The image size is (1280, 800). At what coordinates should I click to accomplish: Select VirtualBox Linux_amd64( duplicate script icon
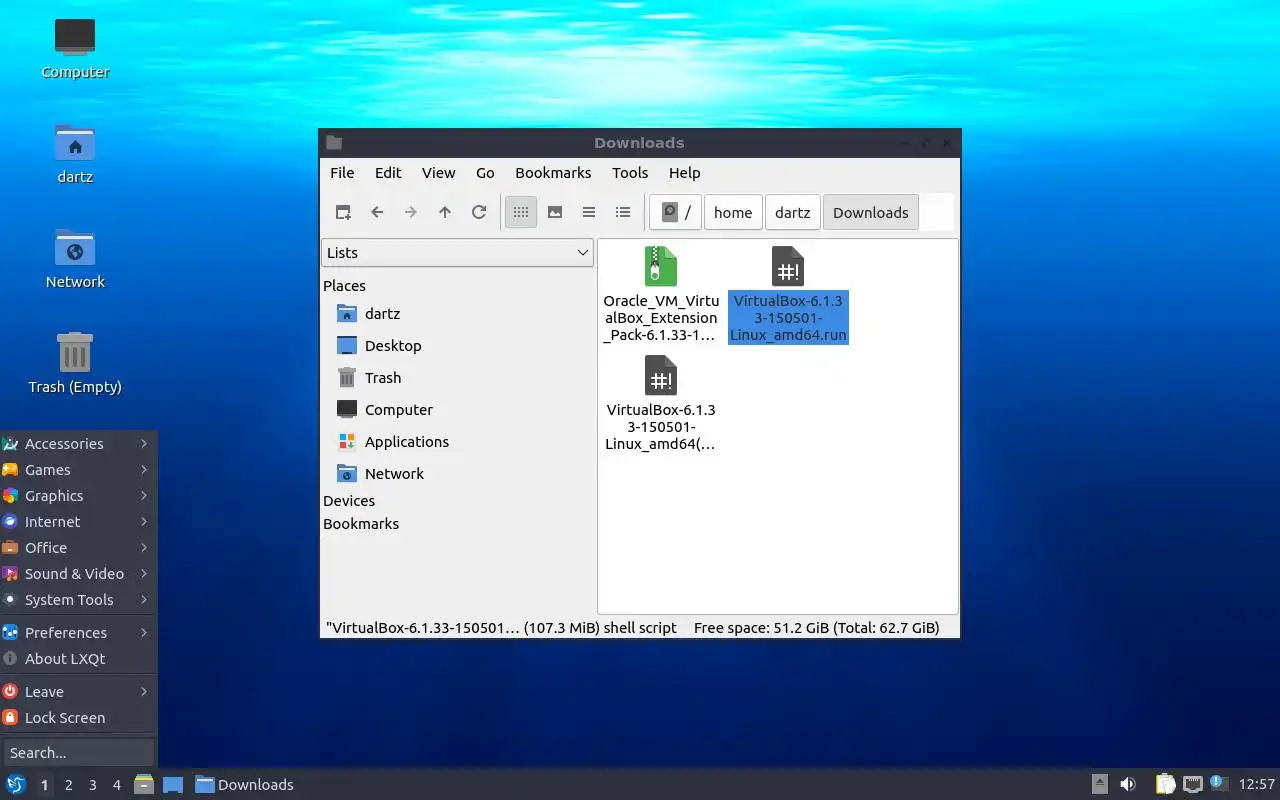click(661, 376)
